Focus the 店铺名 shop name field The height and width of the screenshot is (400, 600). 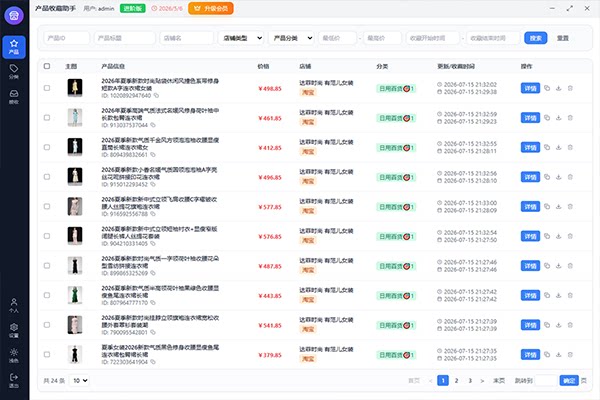[x=187, y=38]
